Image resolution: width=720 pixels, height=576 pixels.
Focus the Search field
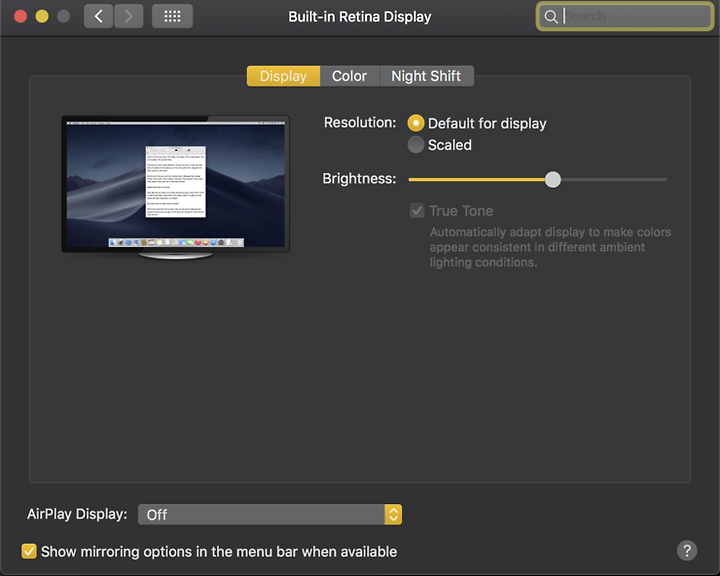click(x=625, y=17)
